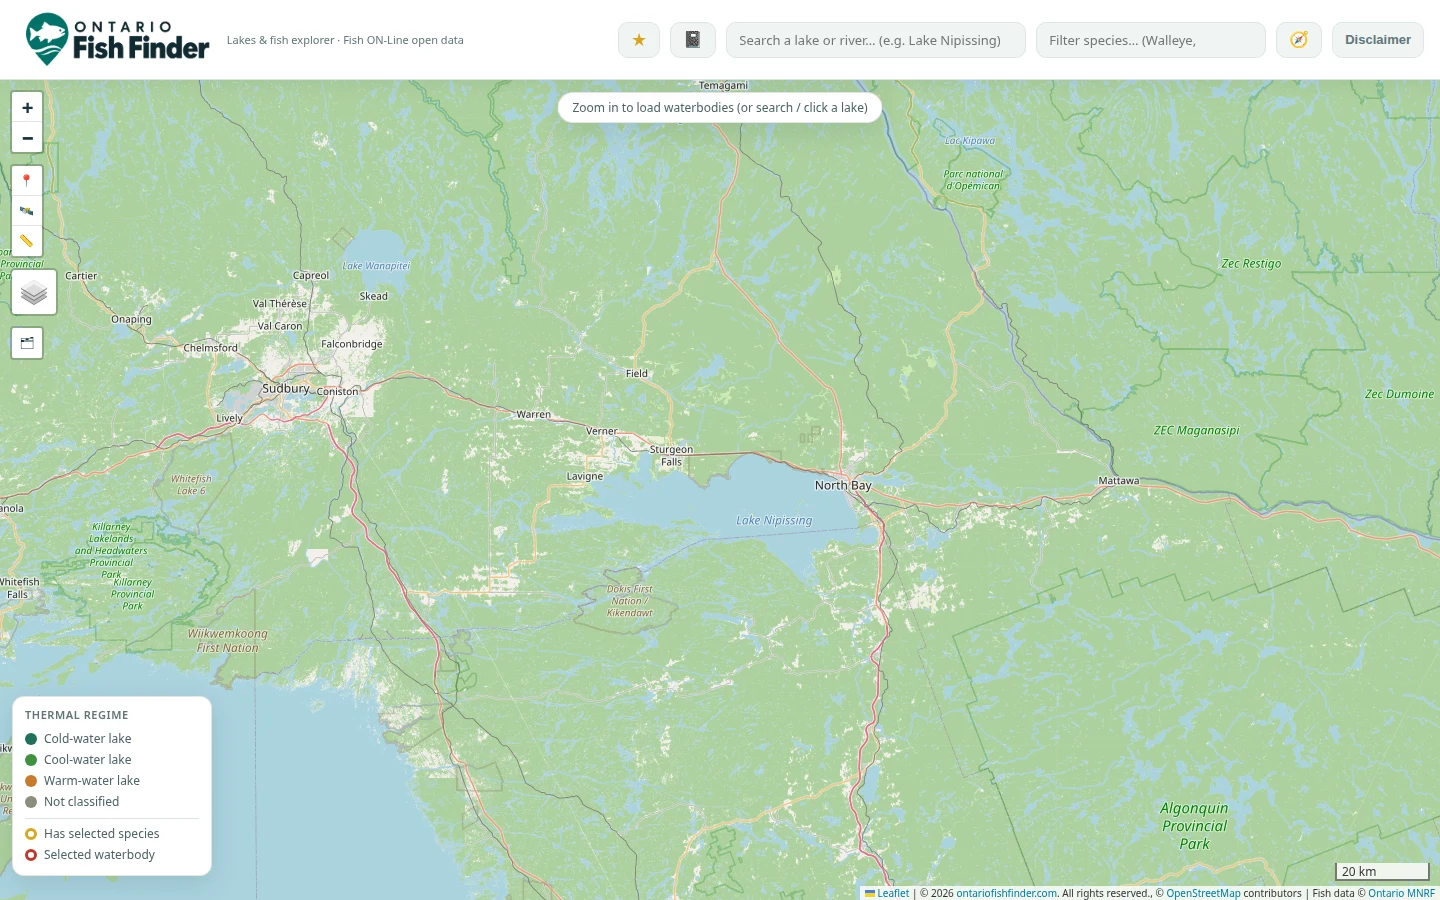Screen dimensions: 1440x900
Task: Open the OpenStreetMap contributors link
Action: [1203, 894]
